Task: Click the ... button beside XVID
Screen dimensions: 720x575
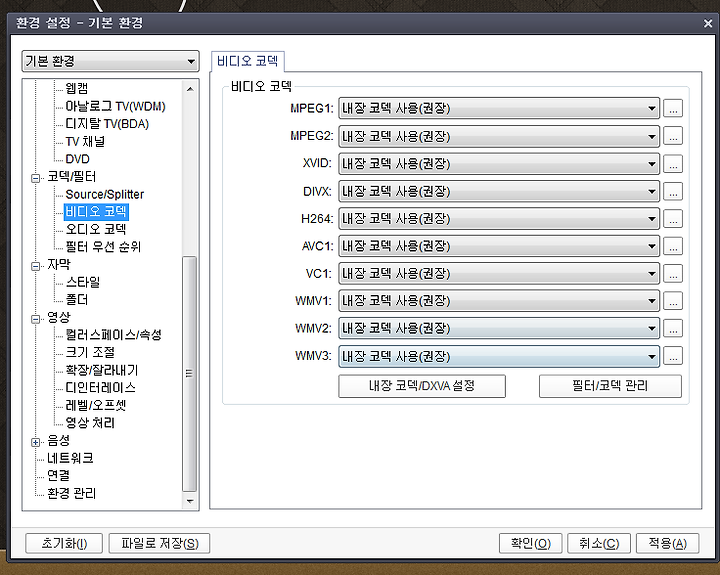Action: 673,163
